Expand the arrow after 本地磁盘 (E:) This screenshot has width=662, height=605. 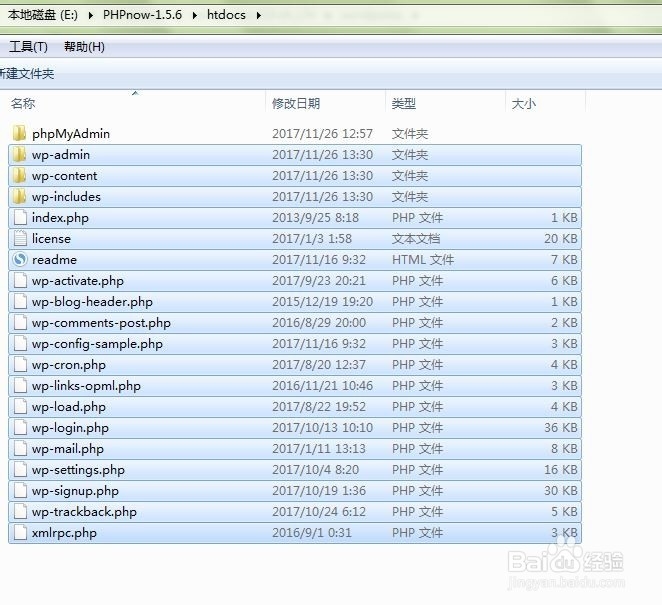90,16
